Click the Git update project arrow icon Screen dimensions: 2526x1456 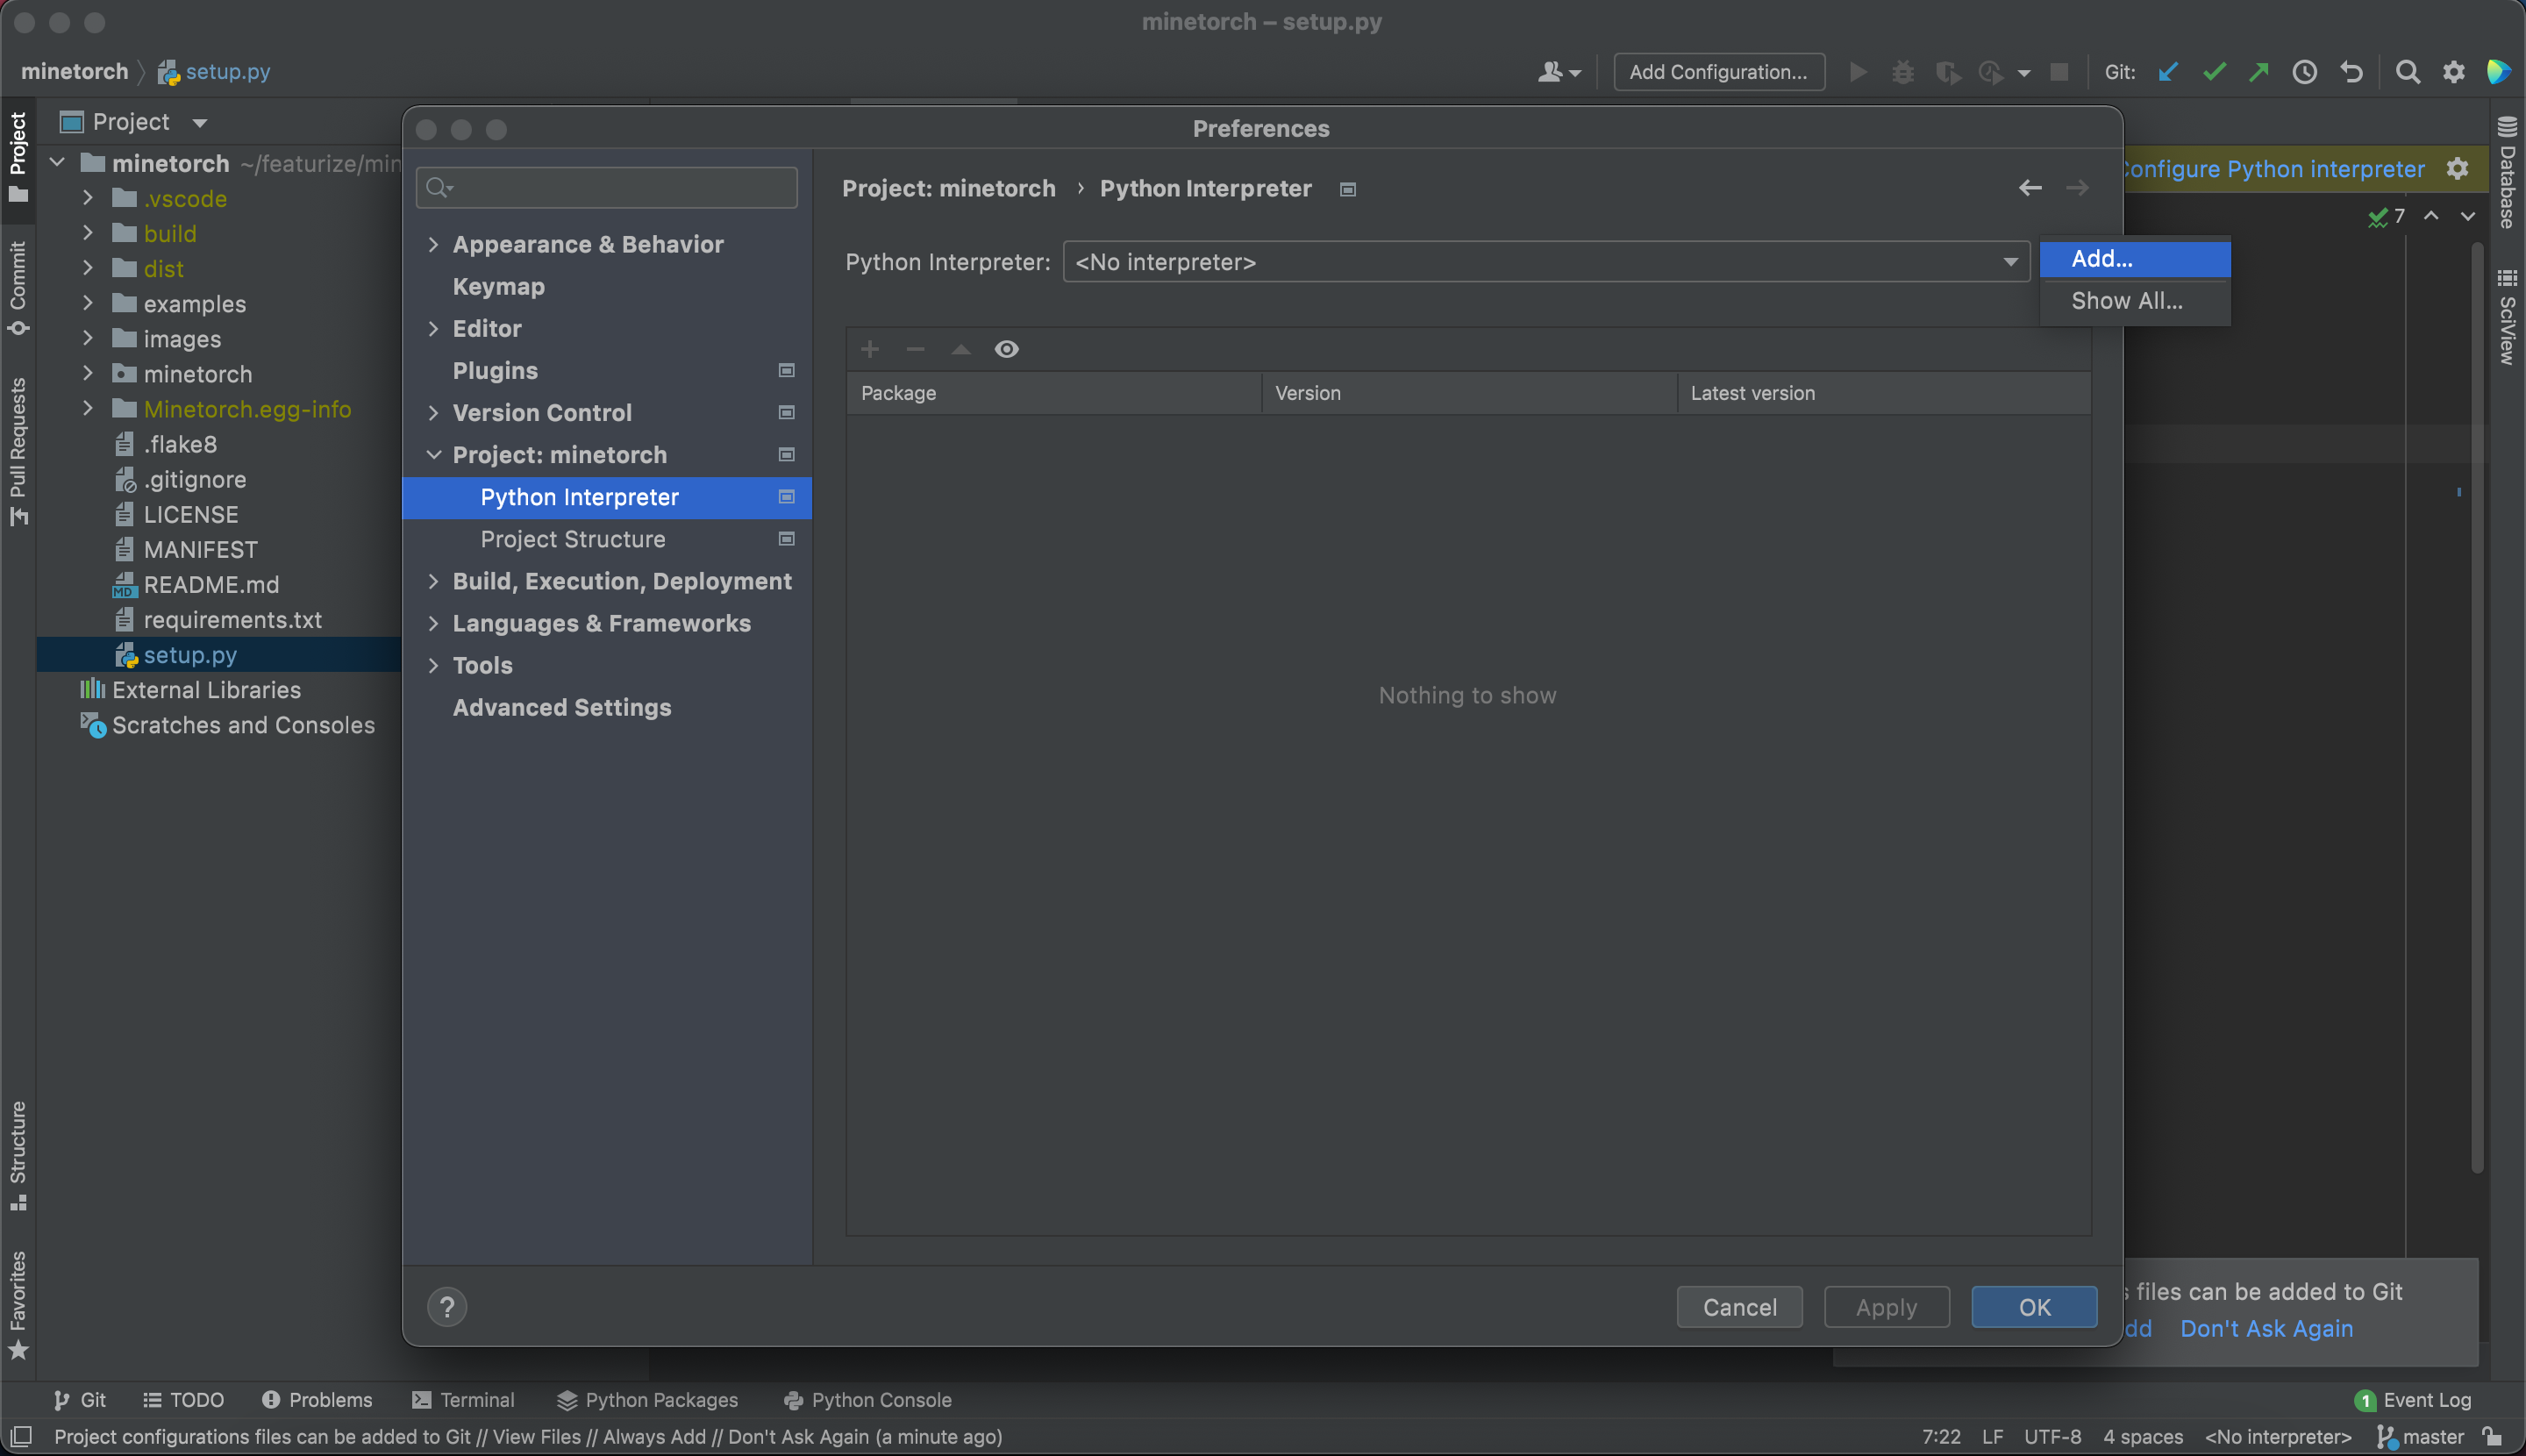(x=2167, y=72)
